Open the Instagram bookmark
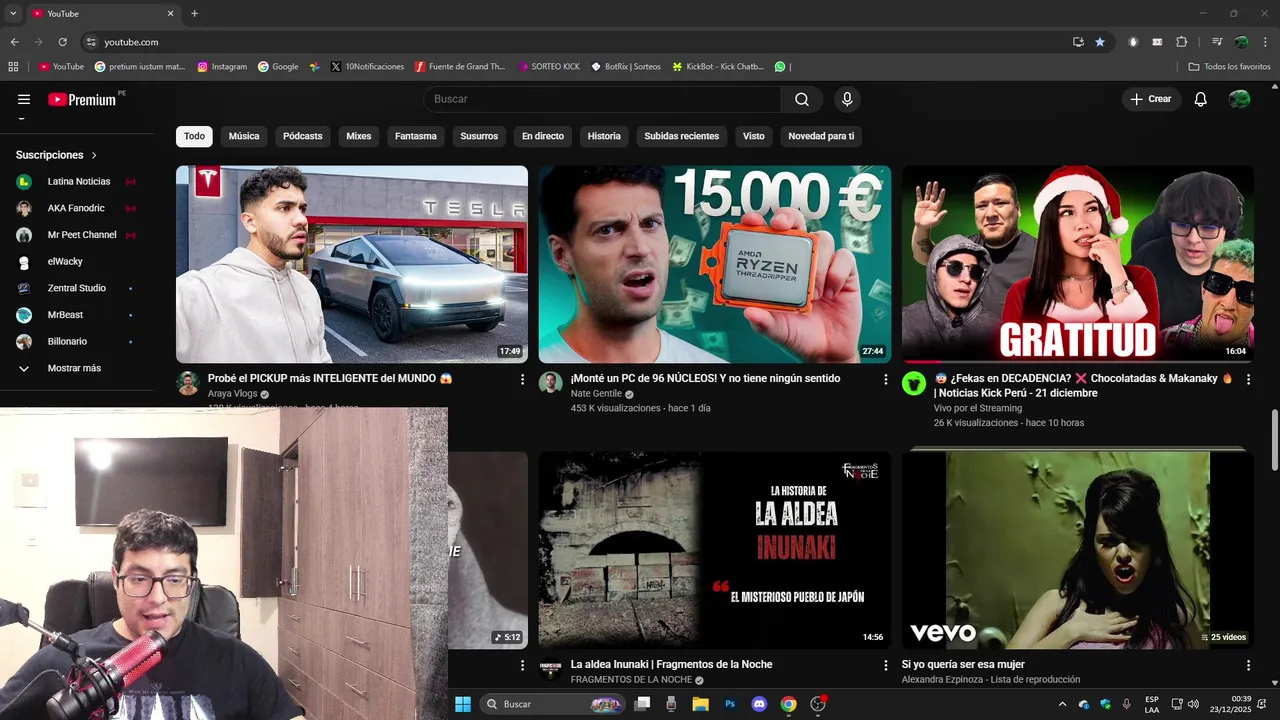1280x720 pixels. click(221, 67)
